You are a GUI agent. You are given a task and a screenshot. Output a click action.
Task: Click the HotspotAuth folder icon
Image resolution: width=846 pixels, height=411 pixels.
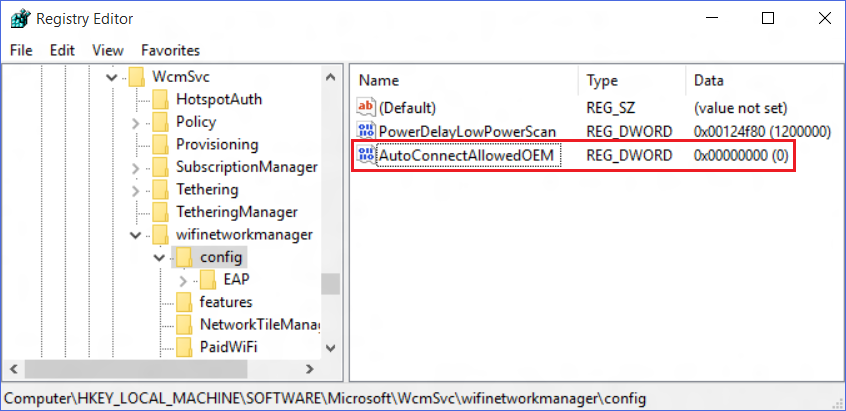pos(160,99)
